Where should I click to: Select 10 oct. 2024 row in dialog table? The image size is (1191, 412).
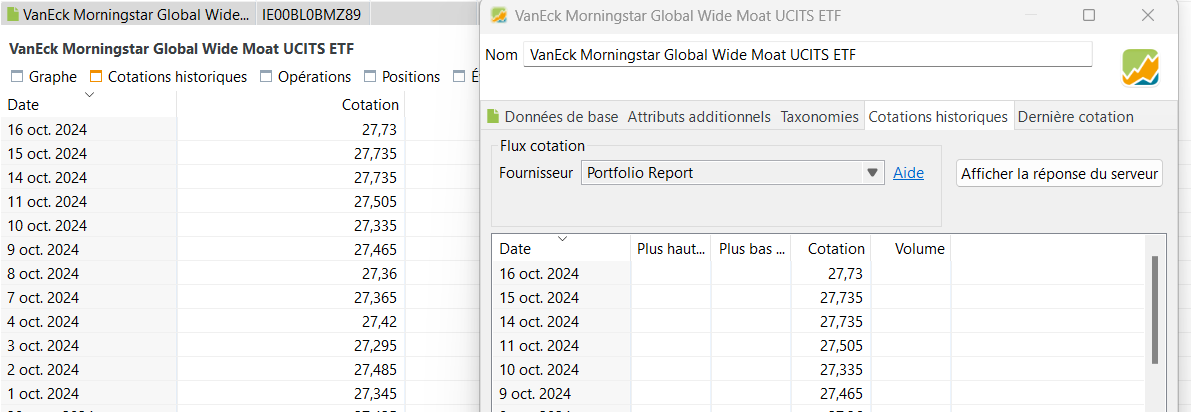point(818,370)
